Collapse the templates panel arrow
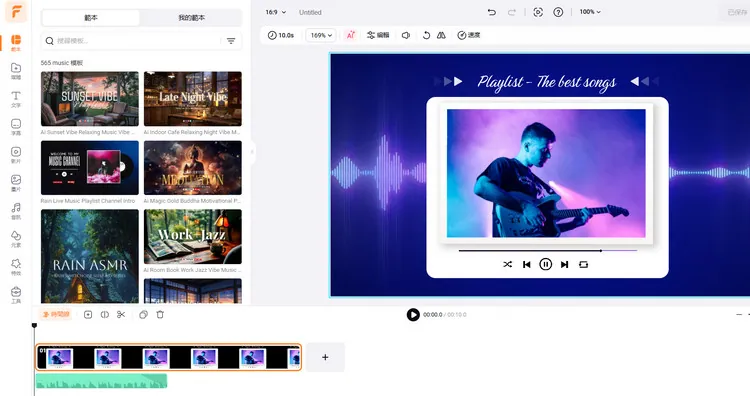Image resolution: width=750 pixels, height=396 pixels. pos(252,152)
